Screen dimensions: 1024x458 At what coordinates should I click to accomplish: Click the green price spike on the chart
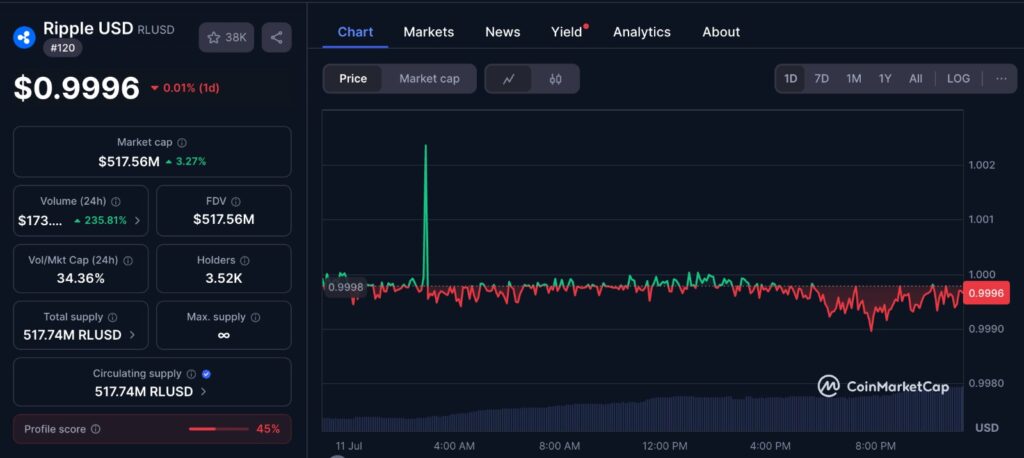pyautogui.click(x=426, y=214)
